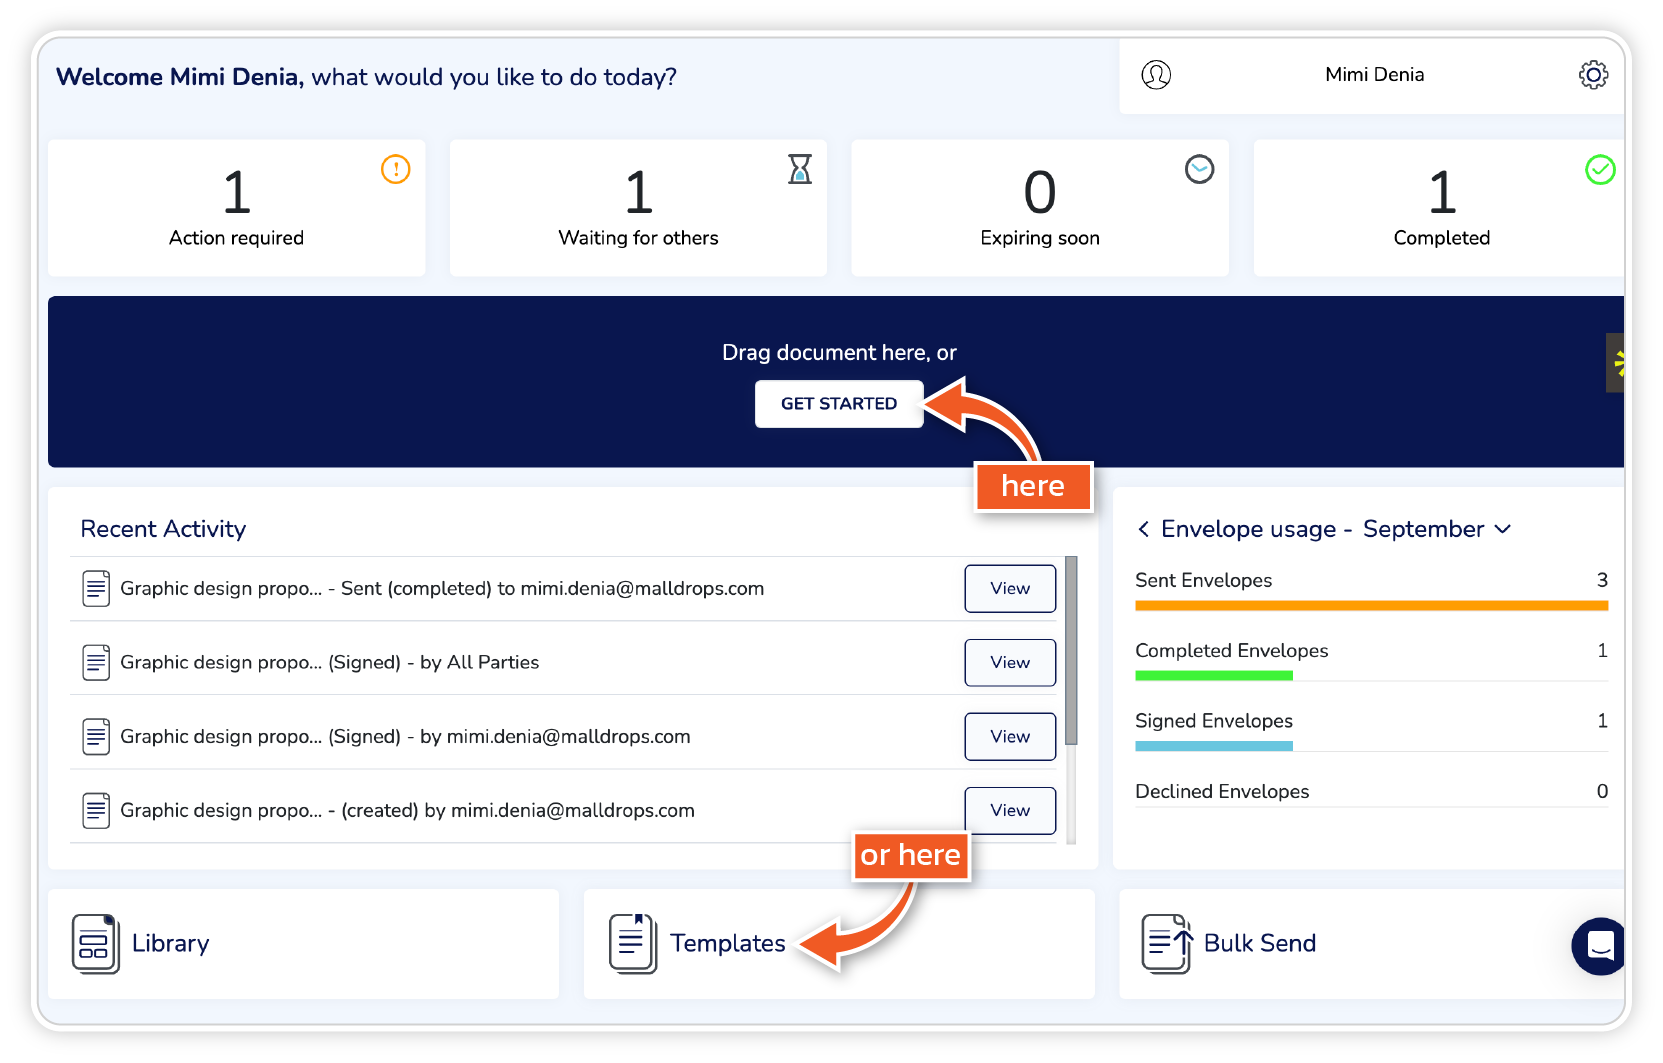Click the Bulk Send icon

click(1167, 943)
